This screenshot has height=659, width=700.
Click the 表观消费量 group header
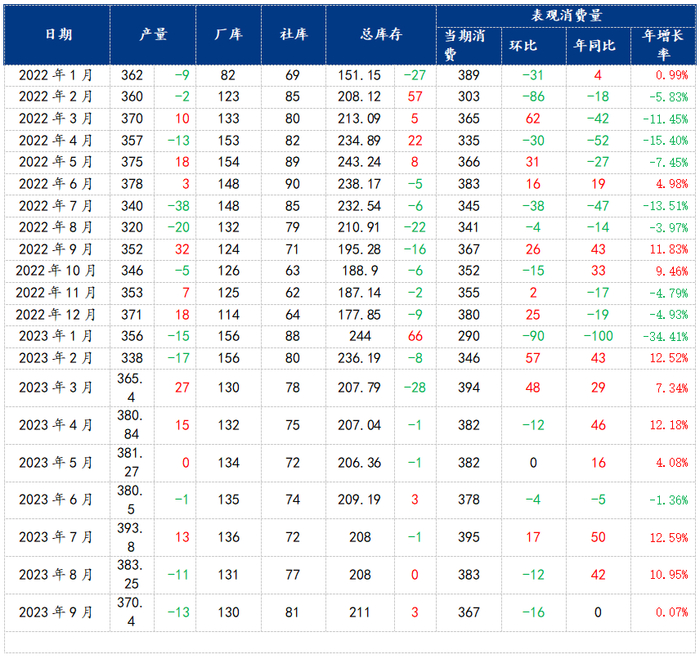pyautogui.click(x=567, y=16)
